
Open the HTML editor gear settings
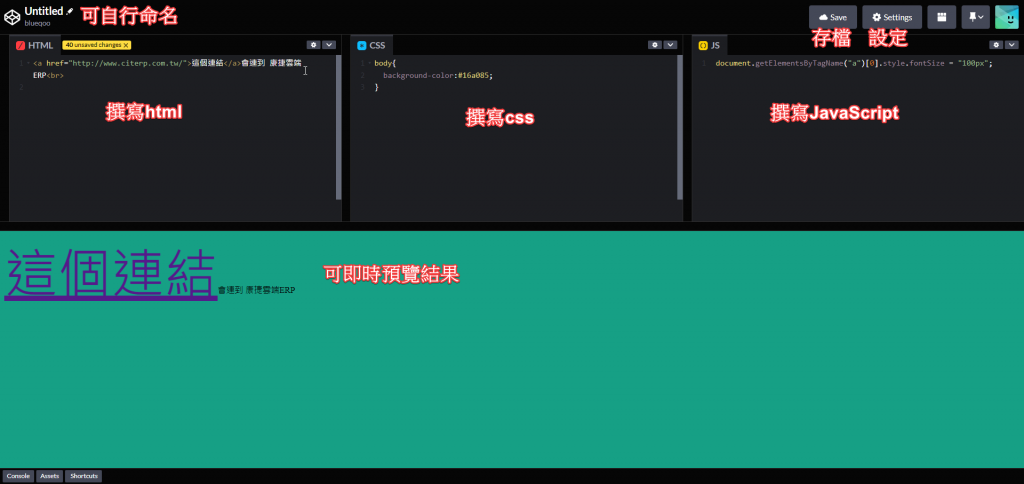[313, 45]
